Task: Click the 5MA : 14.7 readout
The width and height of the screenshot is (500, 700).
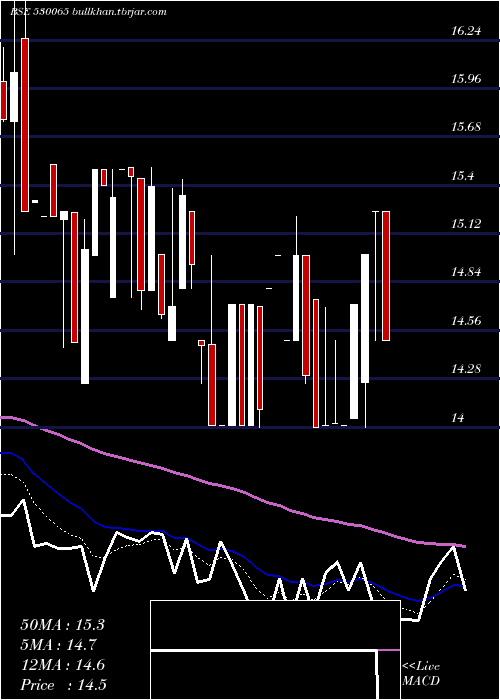Action: tap(58, 645)
